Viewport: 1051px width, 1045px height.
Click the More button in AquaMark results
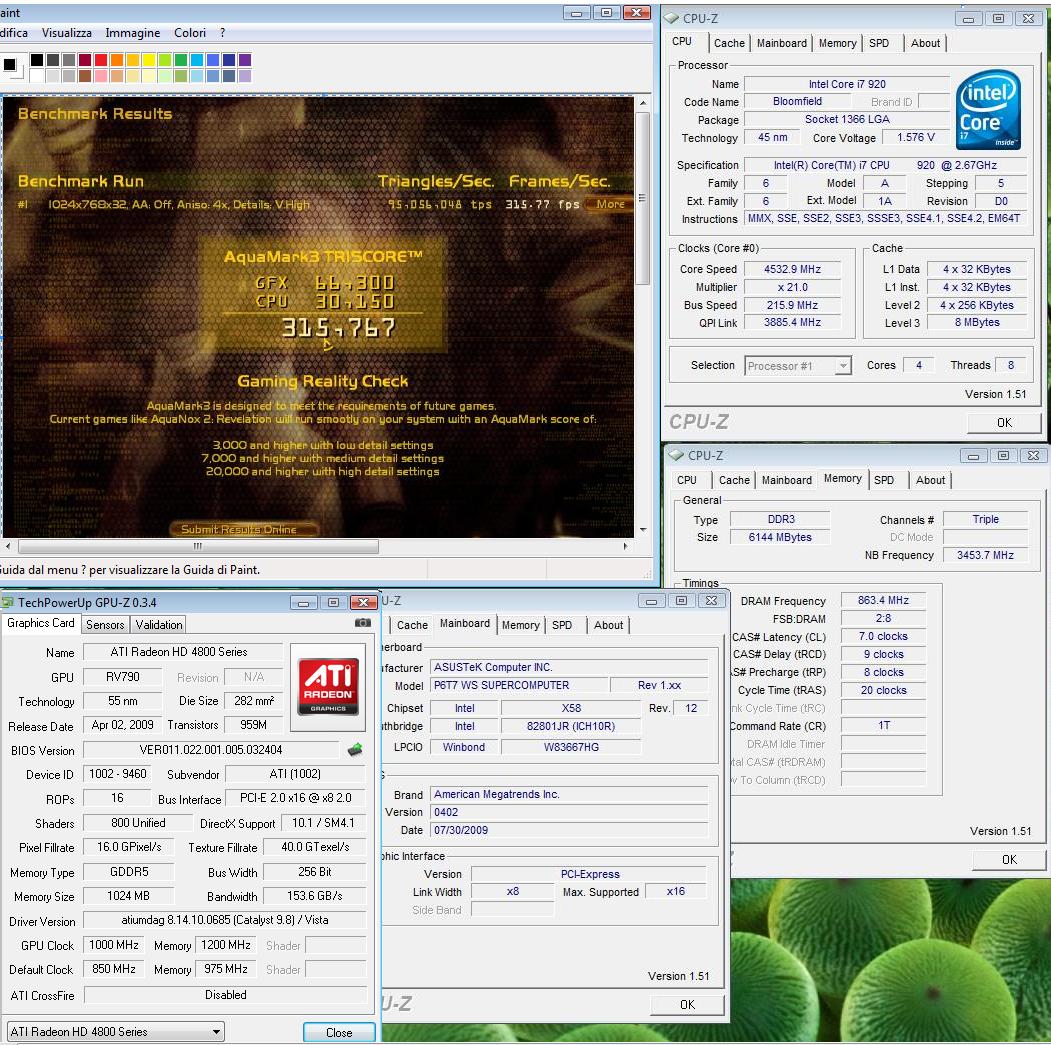609,204
